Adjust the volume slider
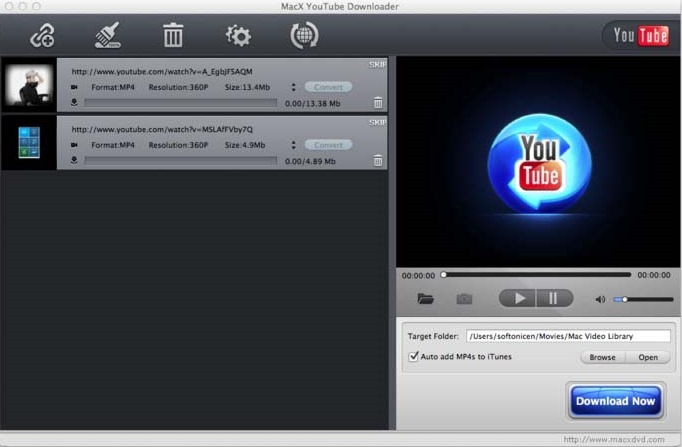Viewport: 682px width, 447px height. 643,299
